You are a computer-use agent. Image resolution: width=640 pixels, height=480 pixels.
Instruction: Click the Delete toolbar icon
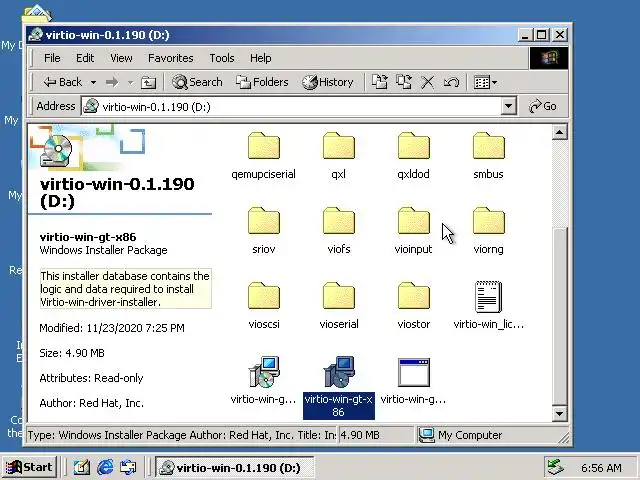pos(427,82)
